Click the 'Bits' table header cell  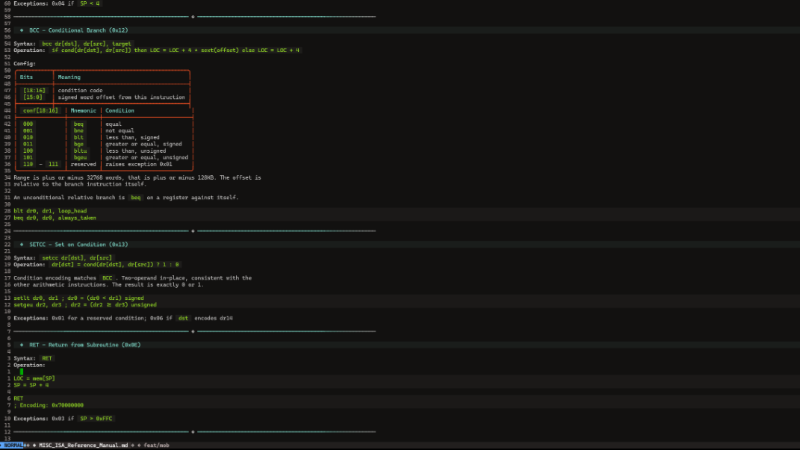pos(27,77)
